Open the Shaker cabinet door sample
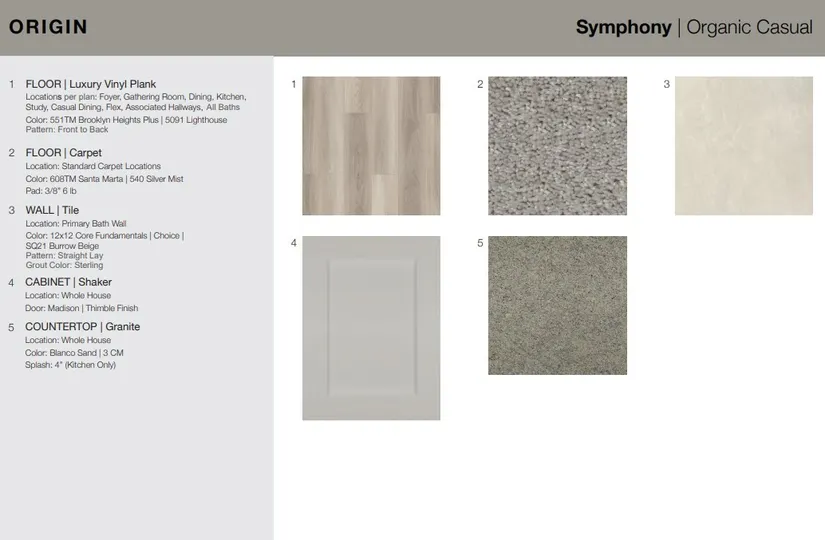The width and height of the screenshot is (825, 540). [x=371, y=328]
